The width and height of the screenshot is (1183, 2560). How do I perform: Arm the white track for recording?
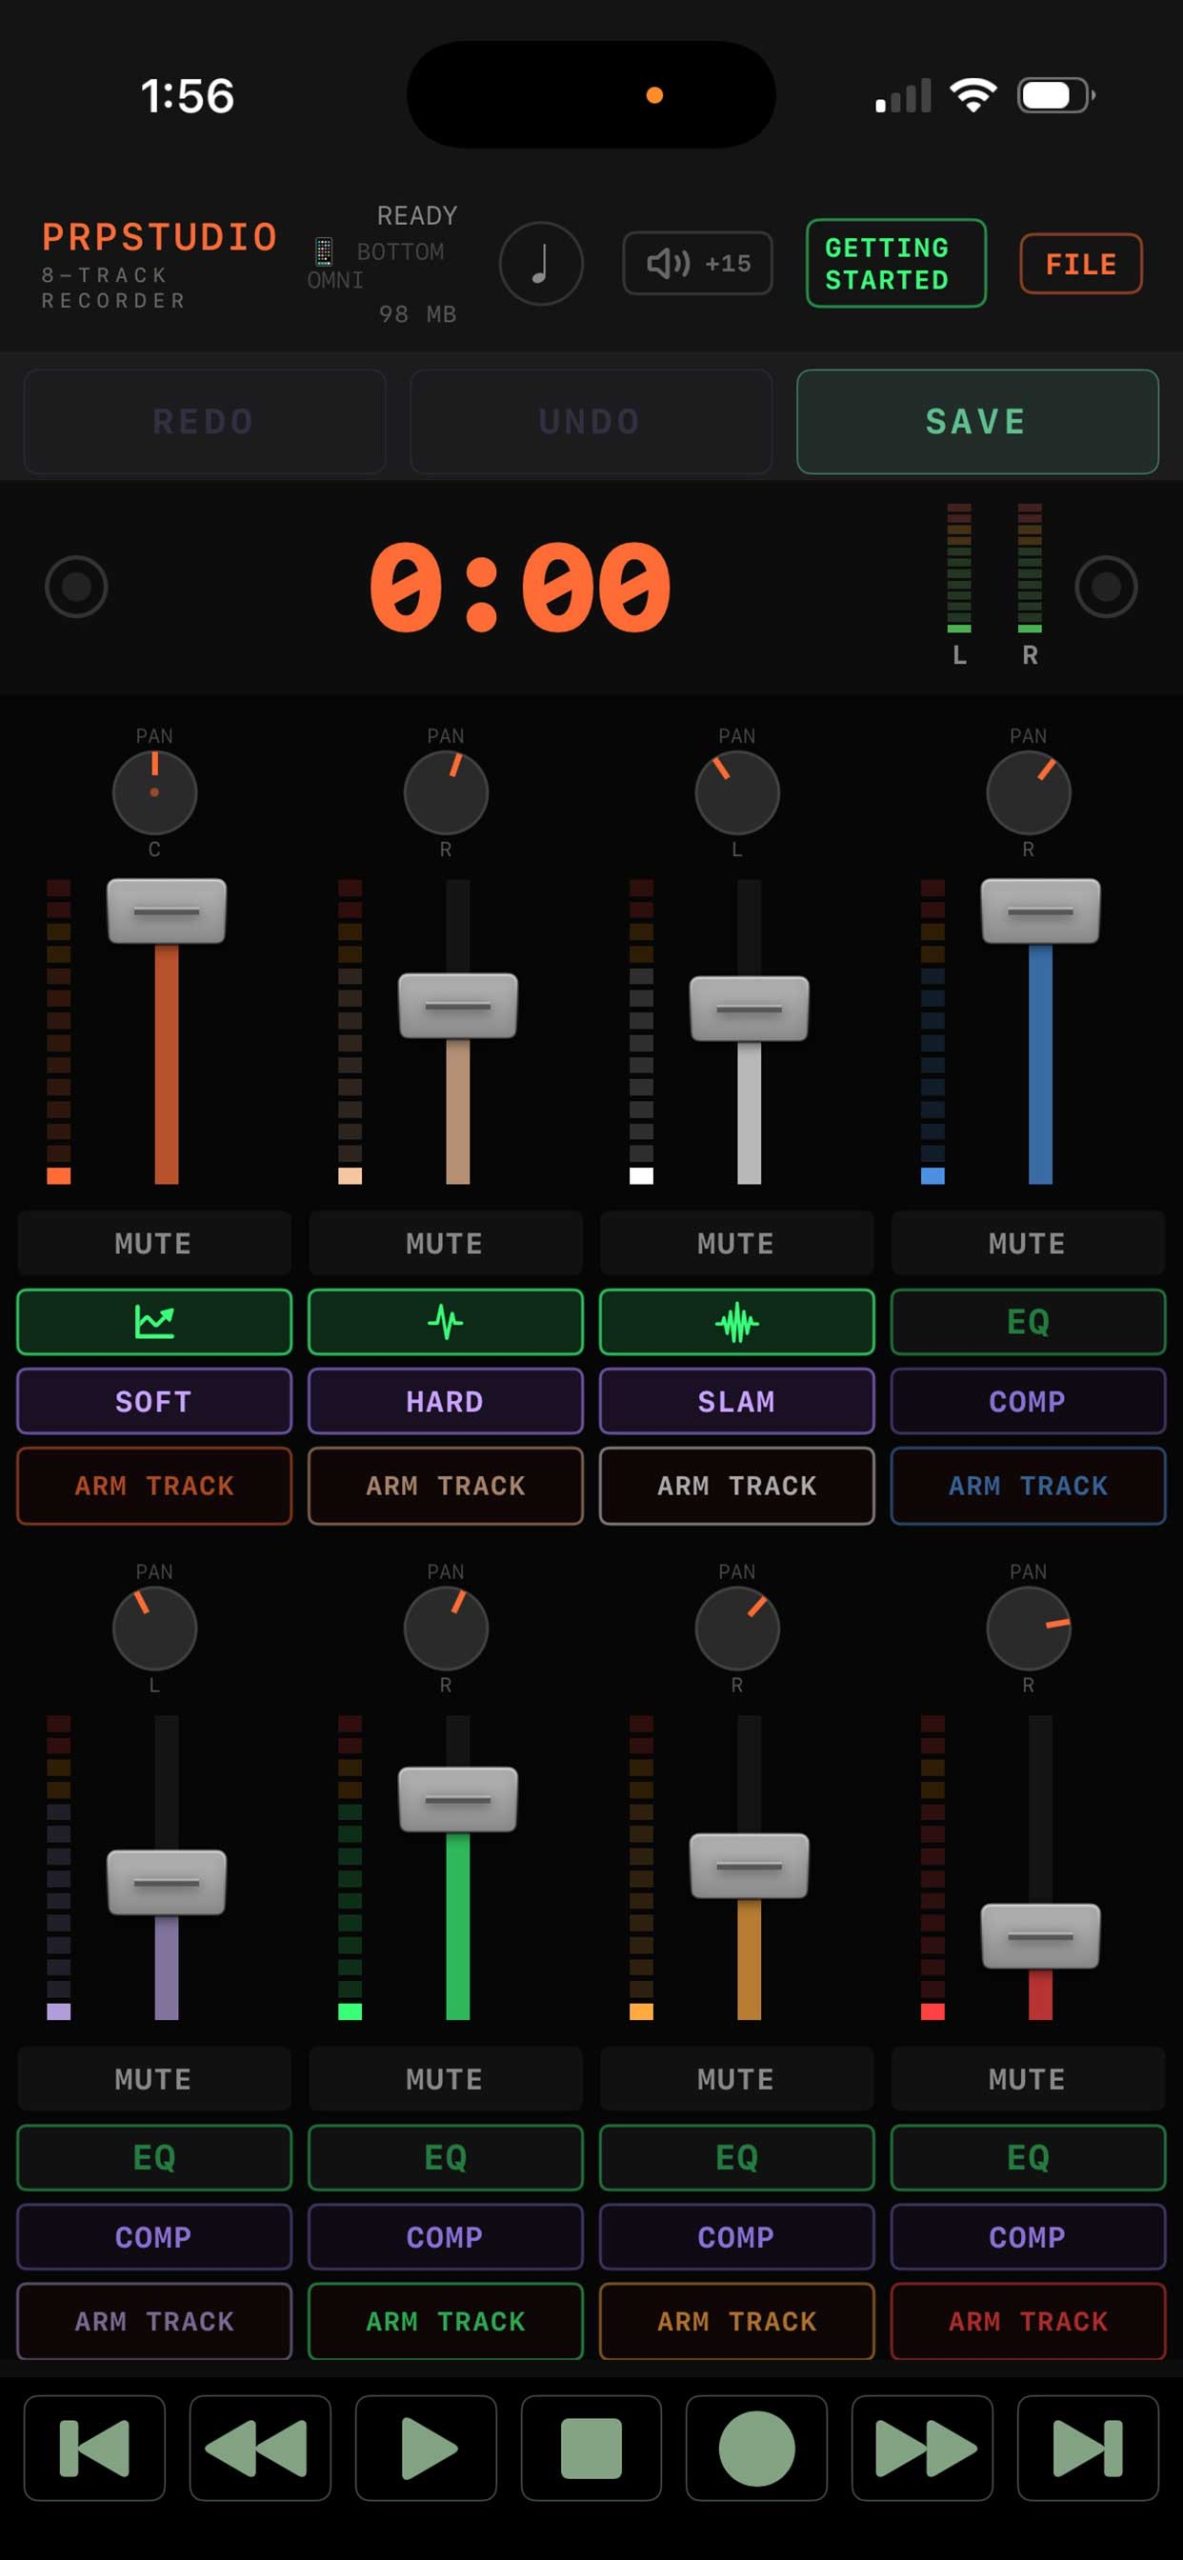(736, 1486)
